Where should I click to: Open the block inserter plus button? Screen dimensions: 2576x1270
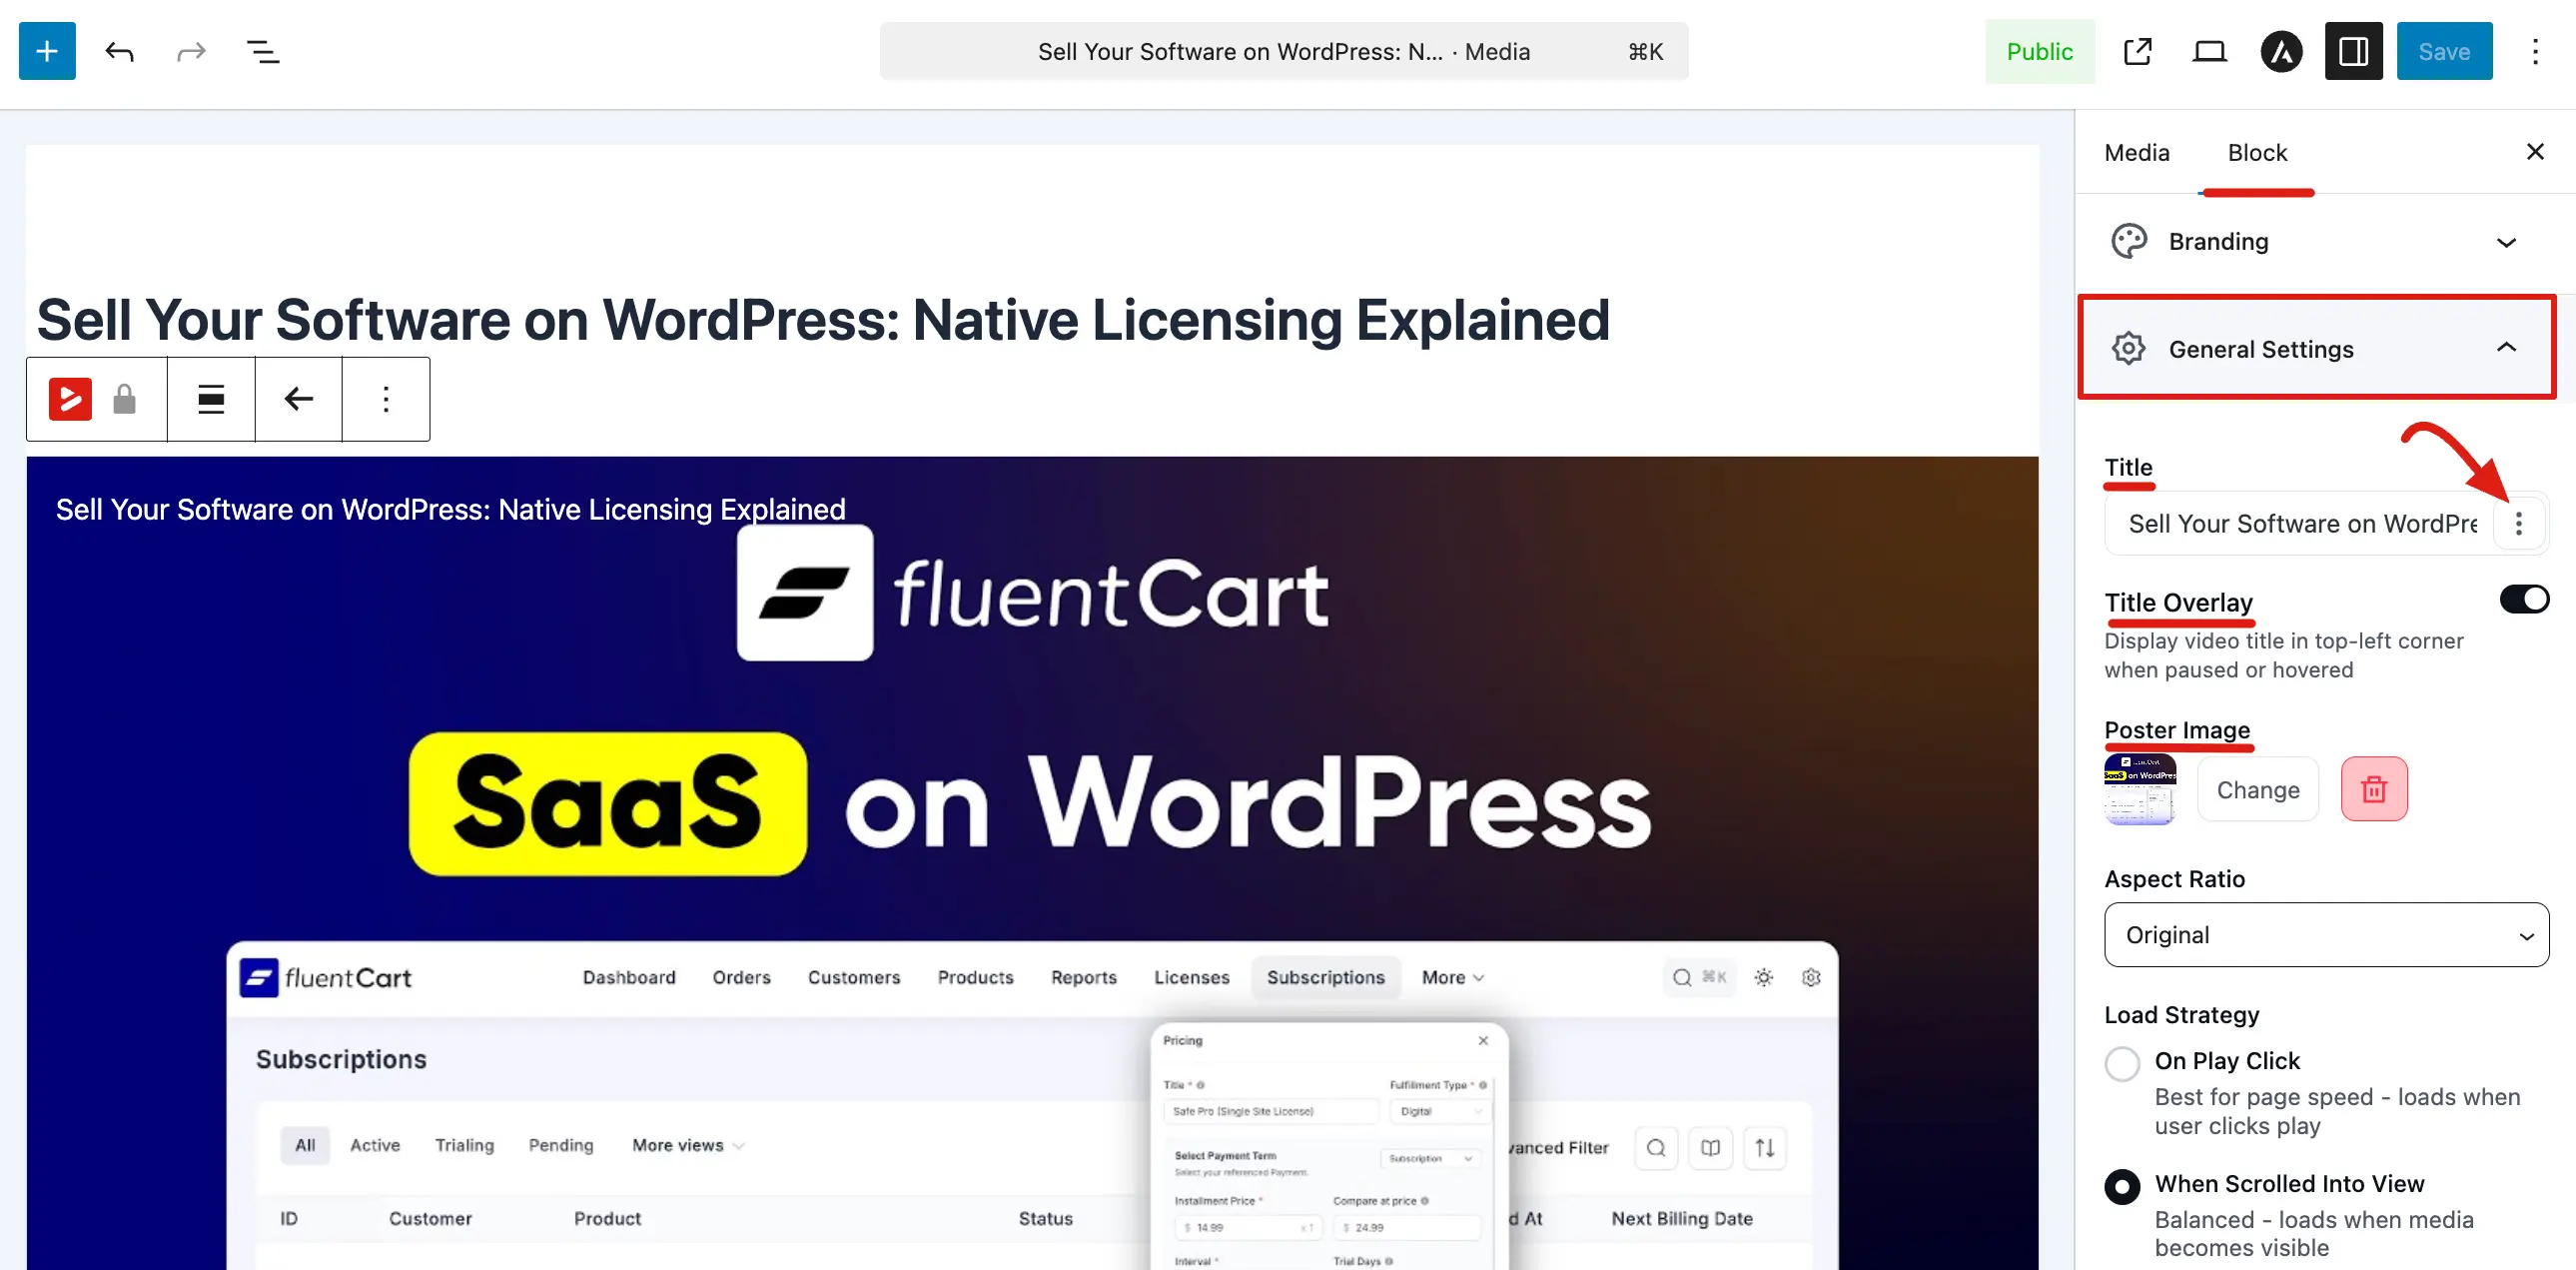(47, 51)
